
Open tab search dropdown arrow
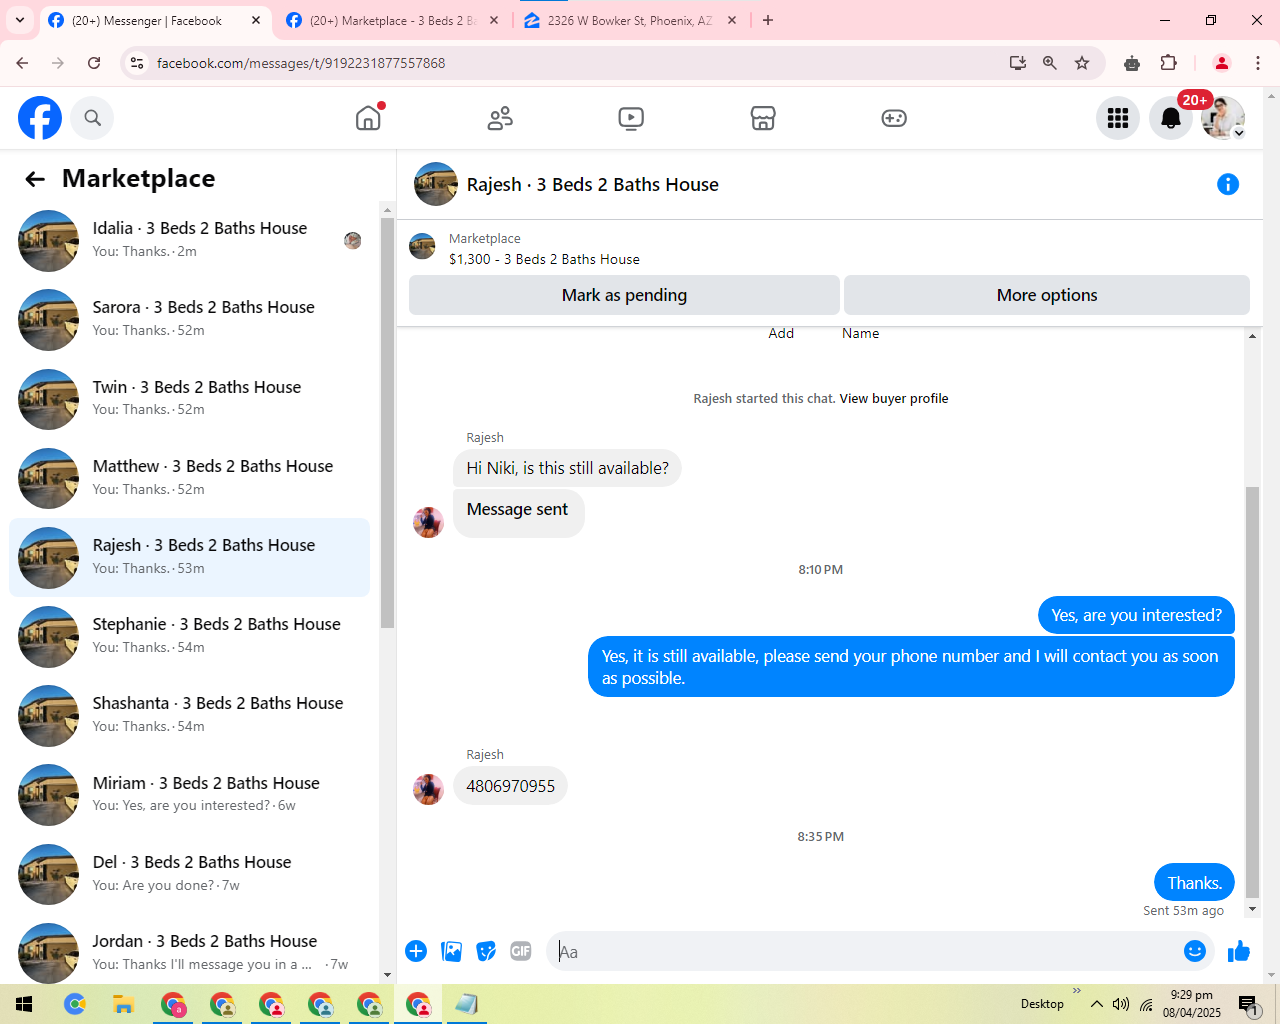coord(19,20)
